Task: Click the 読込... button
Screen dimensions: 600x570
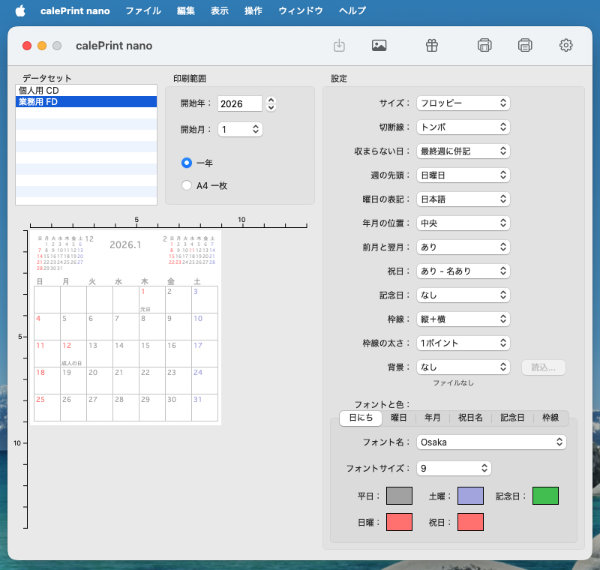Action: pos(543,367)
